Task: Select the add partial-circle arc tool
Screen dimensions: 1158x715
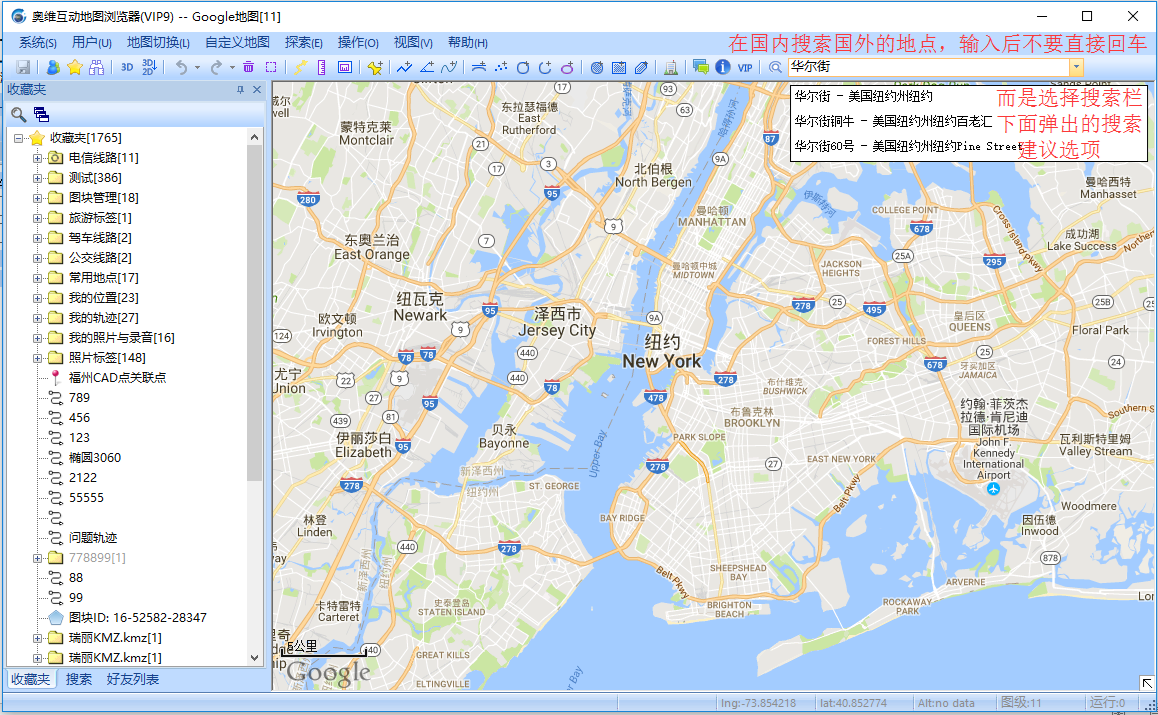Action: (x=545, y=67)
